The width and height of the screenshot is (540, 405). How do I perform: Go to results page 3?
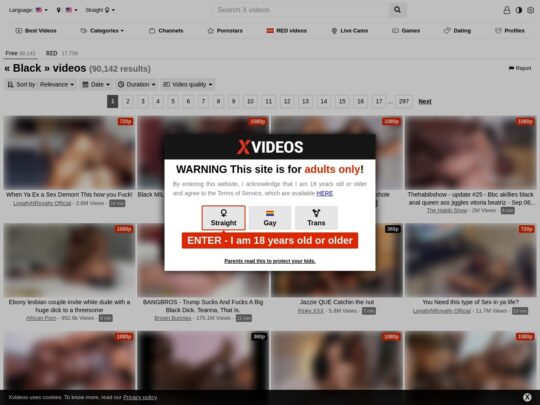pos(143,101)
